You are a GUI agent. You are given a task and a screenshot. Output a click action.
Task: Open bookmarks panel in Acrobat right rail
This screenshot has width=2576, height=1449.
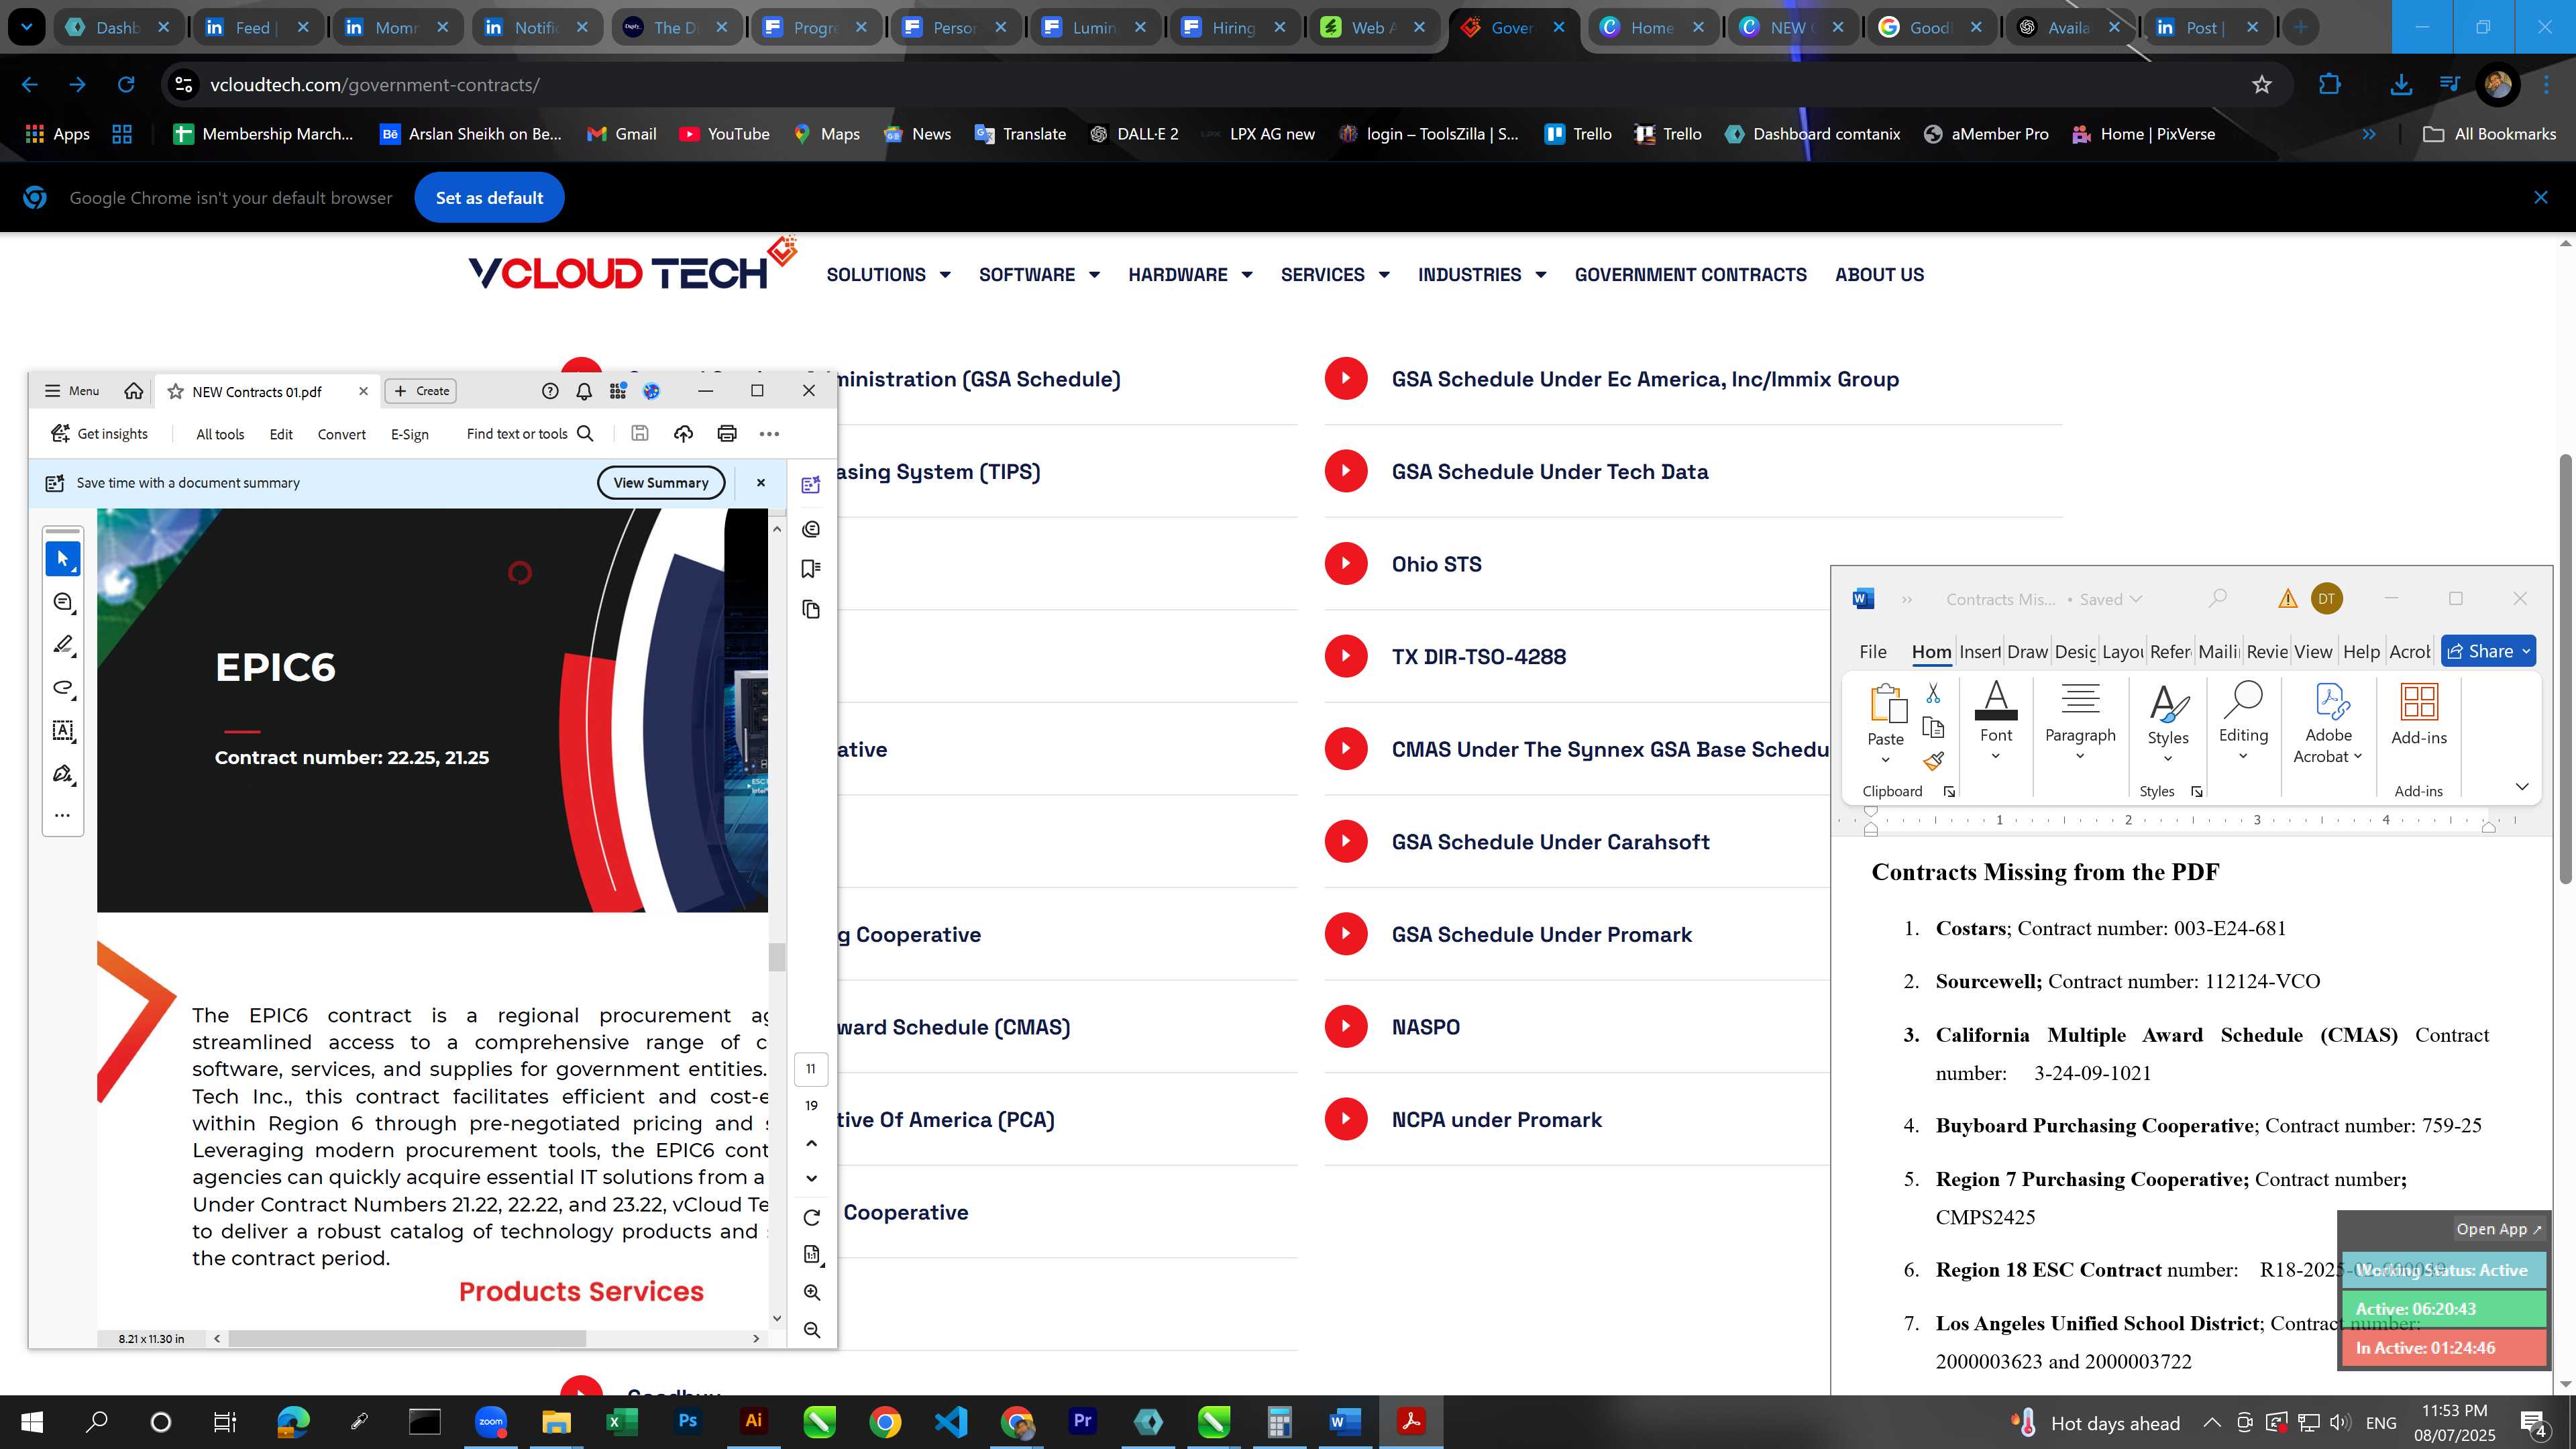click(x=811, y=569)
